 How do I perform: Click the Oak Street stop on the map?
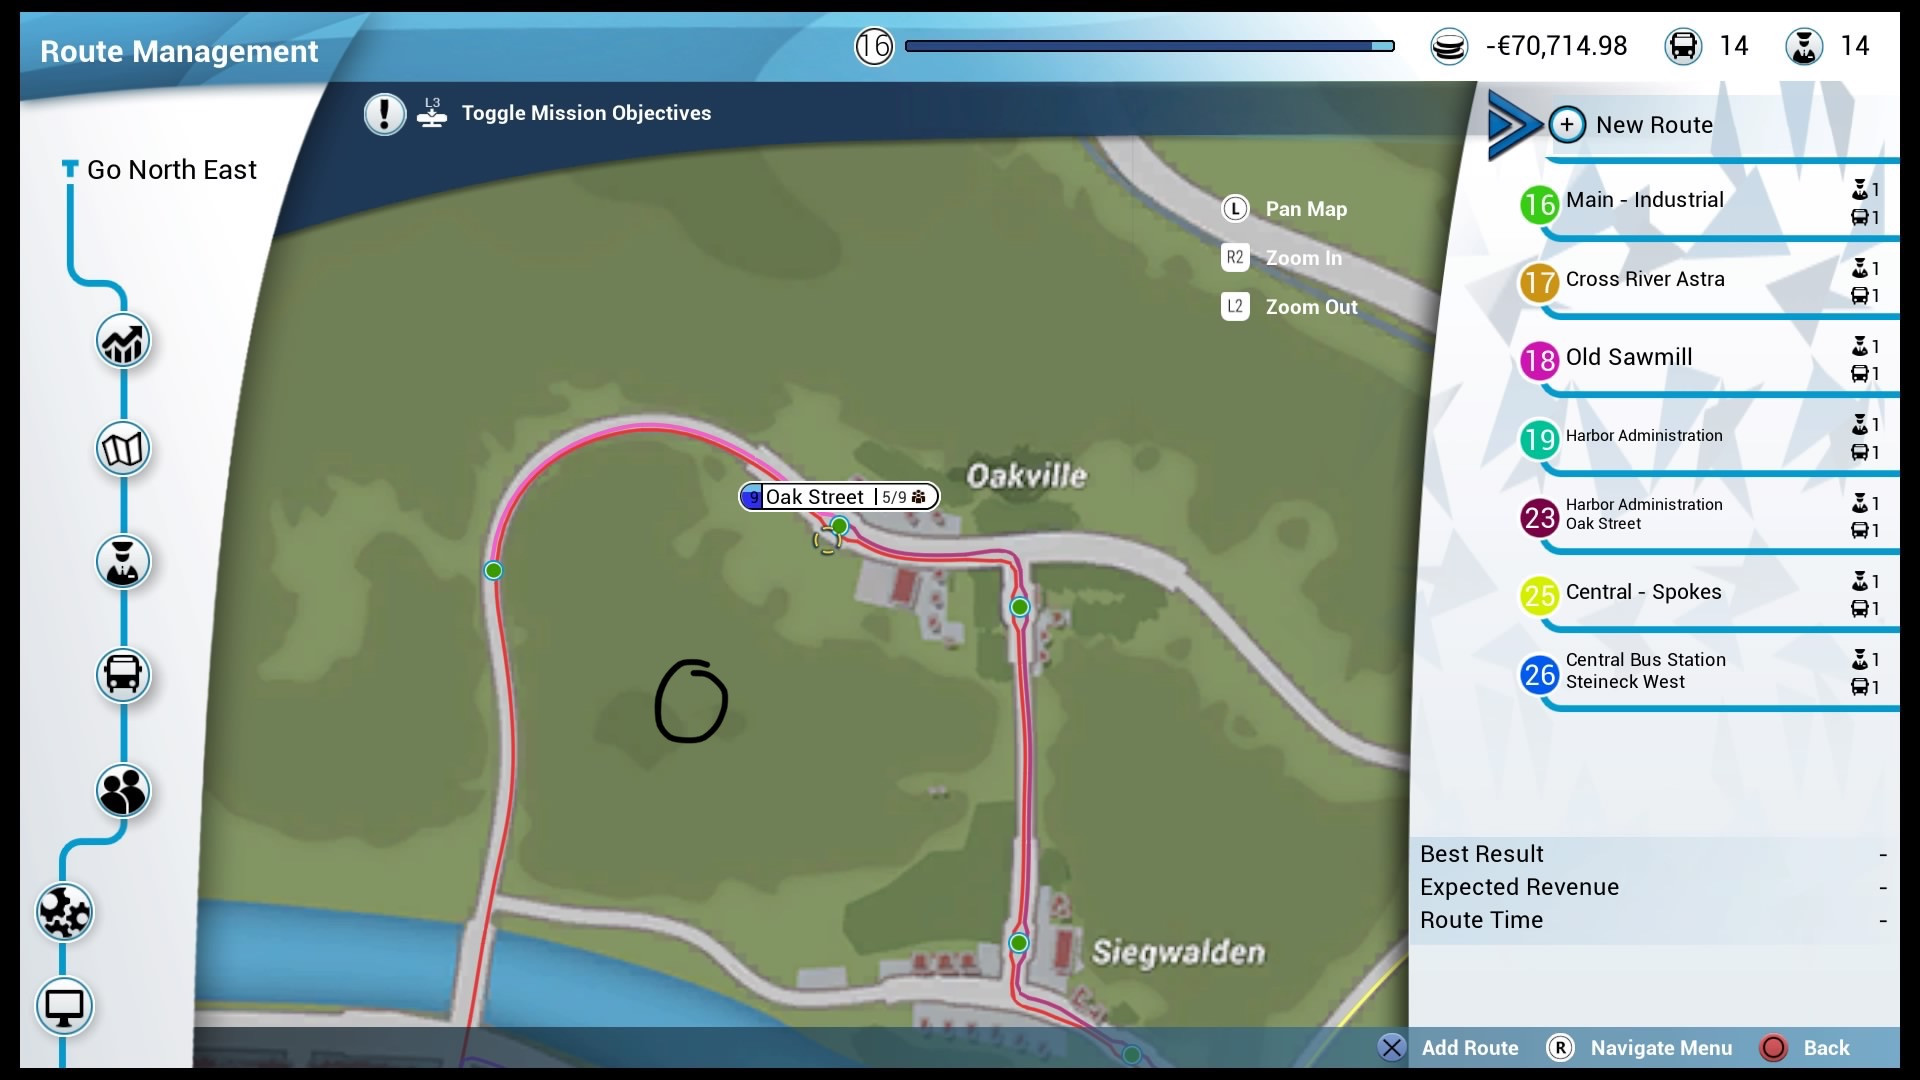(x=839, y=527)
